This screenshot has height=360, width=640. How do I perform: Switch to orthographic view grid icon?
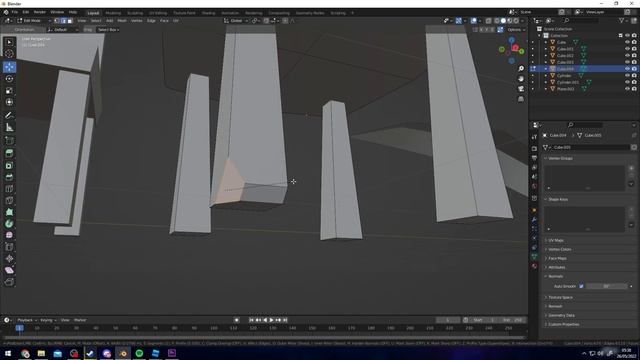(x=521, y=99)
